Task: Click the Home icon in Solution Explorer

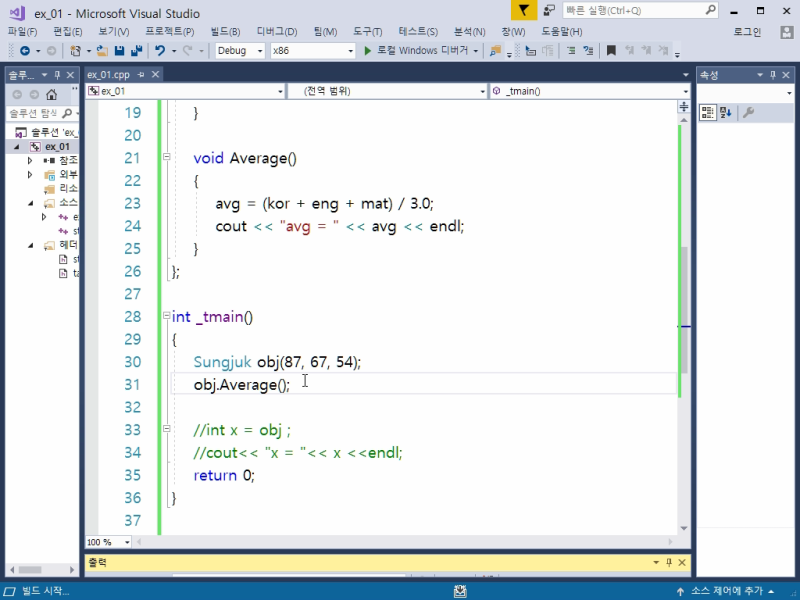Action: coord(51,94)
